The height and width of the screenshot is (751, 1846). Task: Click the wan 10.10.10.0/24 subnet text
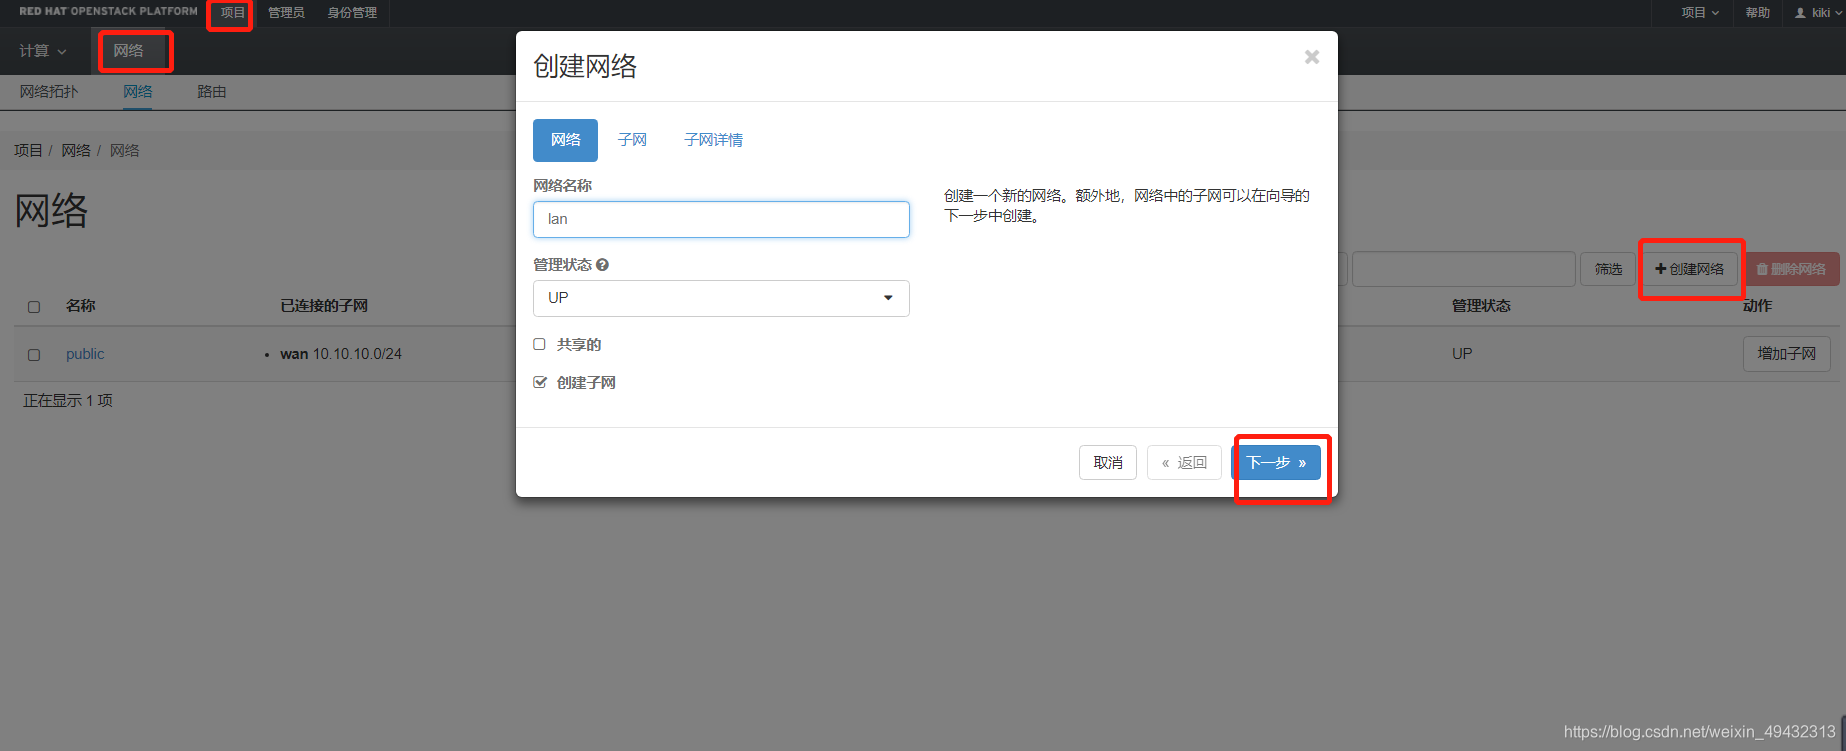click(x=341, y=354)
